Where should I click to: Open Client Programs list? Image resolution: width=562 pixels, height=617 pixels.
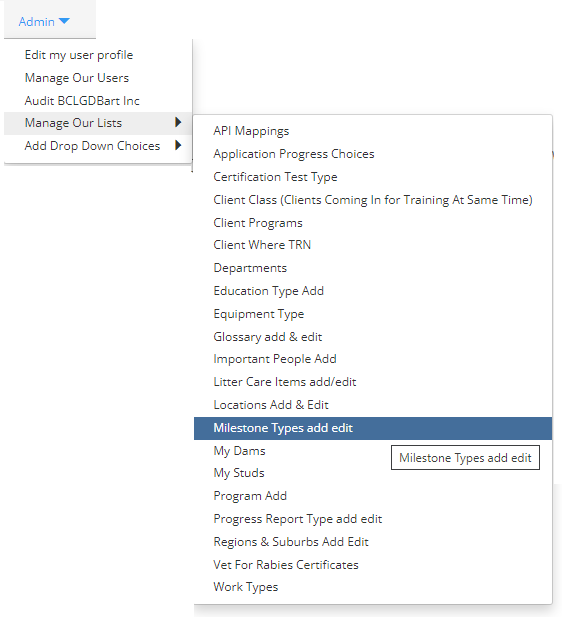[258, 223]
